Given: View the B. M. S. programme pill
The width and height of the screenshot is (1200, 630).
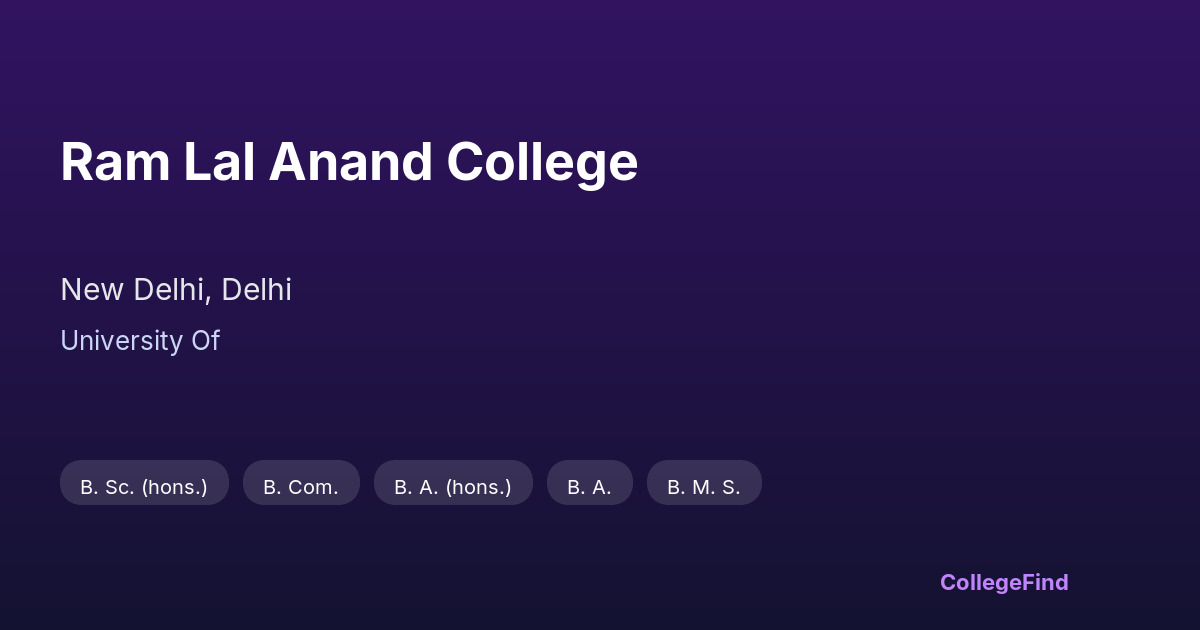Looking at the screenshot, I should [704, 486].
